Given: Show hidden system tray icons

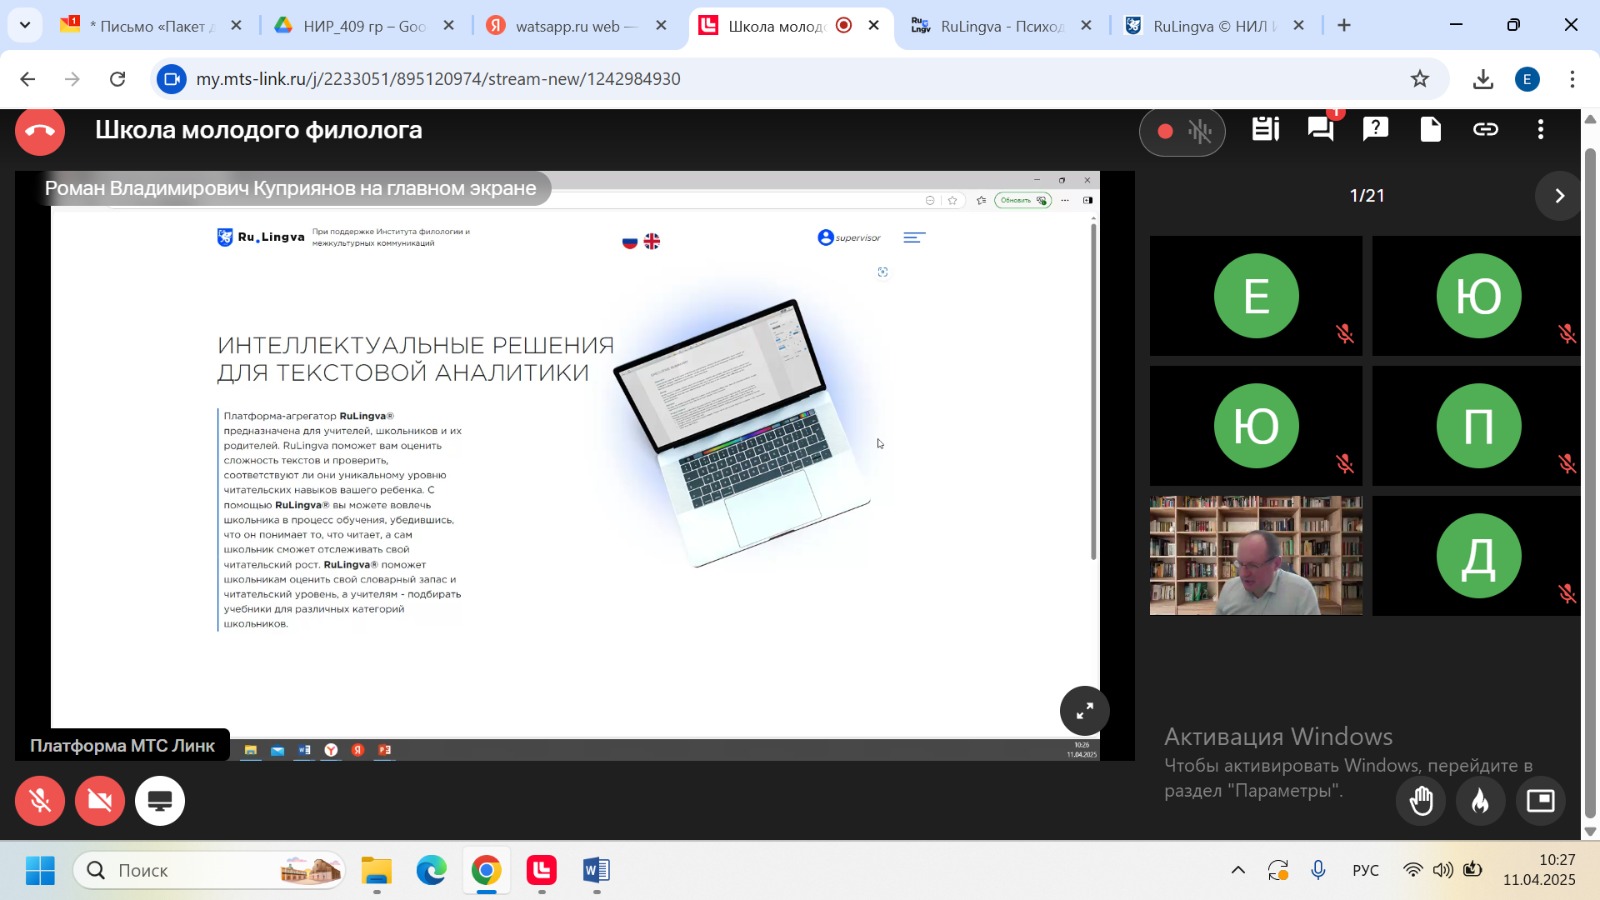Looking at the screenshot, I should click(1238, 870).
